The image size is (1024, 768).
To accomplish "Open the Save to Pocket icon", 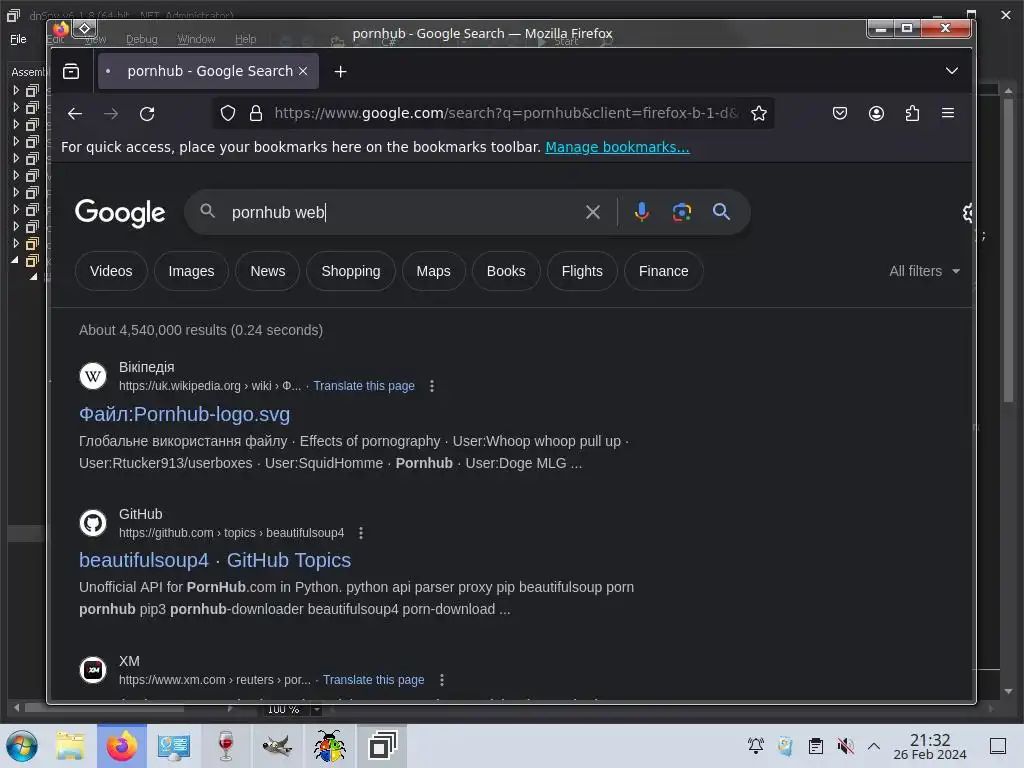I will click(840, 114).
